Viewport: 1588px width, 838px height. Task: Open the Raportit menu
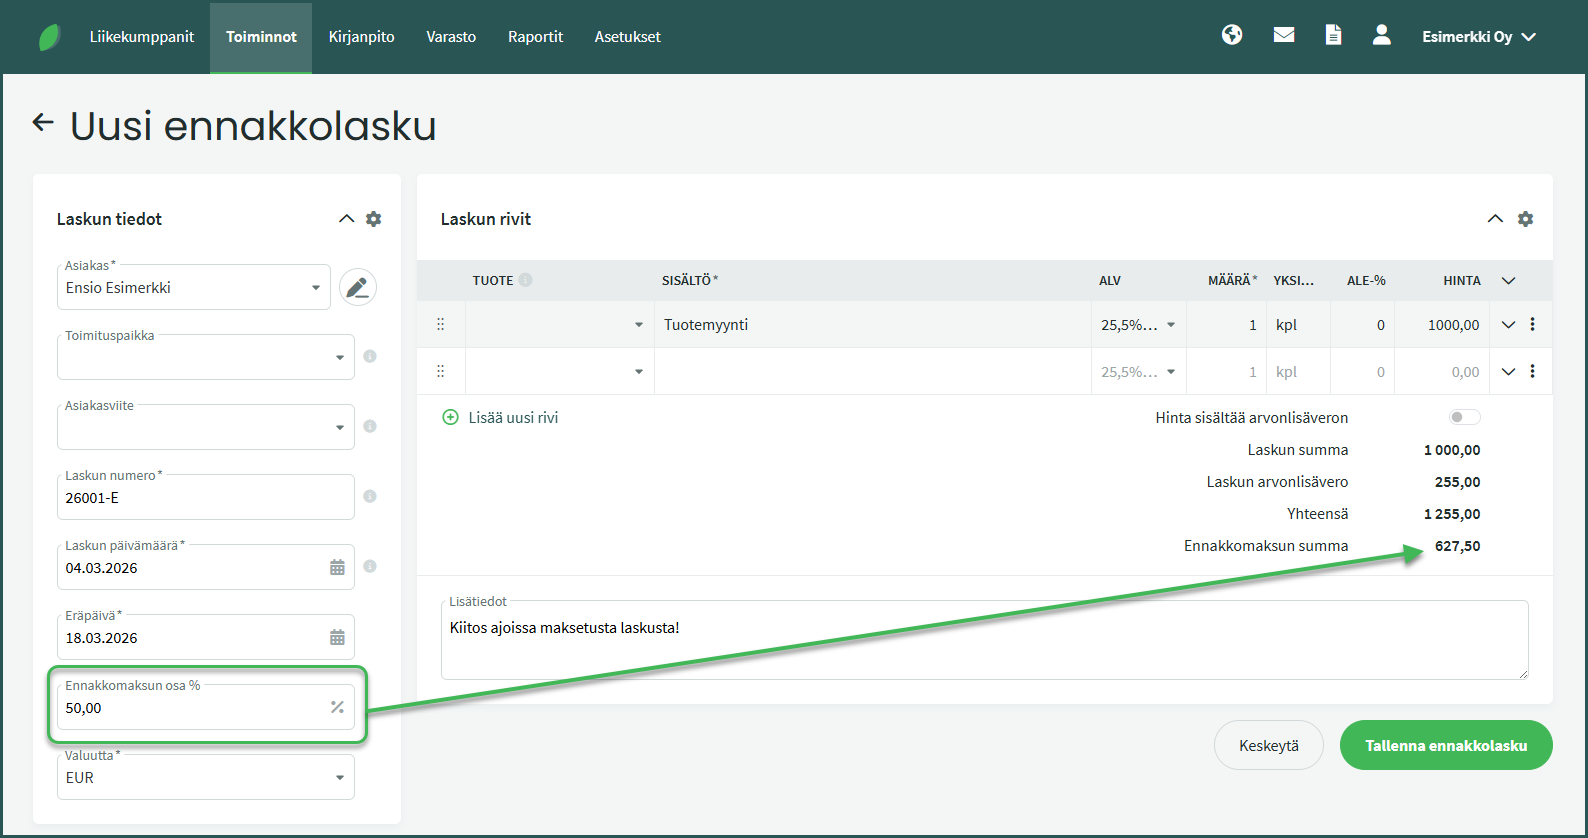click(536, 37)
